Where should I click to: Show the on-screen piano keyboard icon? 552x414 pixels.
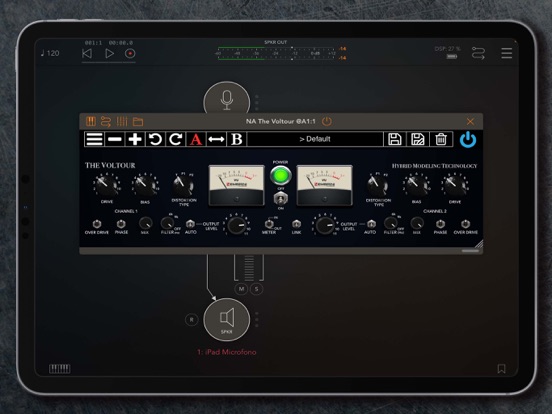point(59,369)
